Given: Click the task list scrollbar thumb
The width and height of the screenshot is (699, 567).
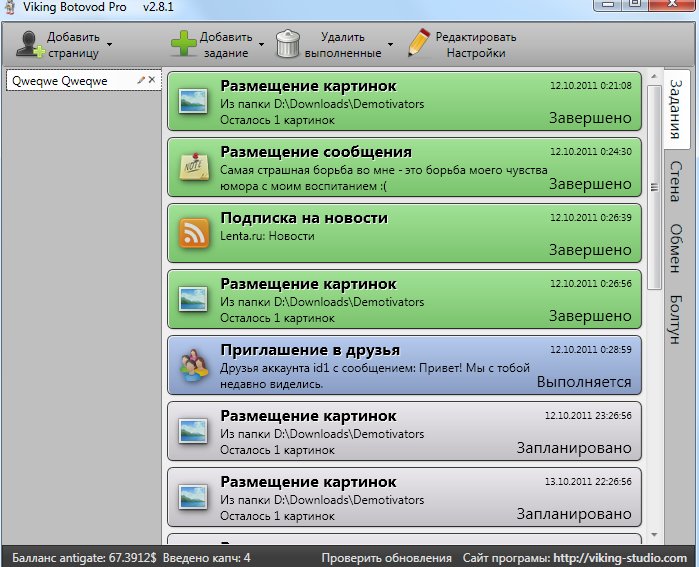Looking at the screenshot, I should (654, 187).
